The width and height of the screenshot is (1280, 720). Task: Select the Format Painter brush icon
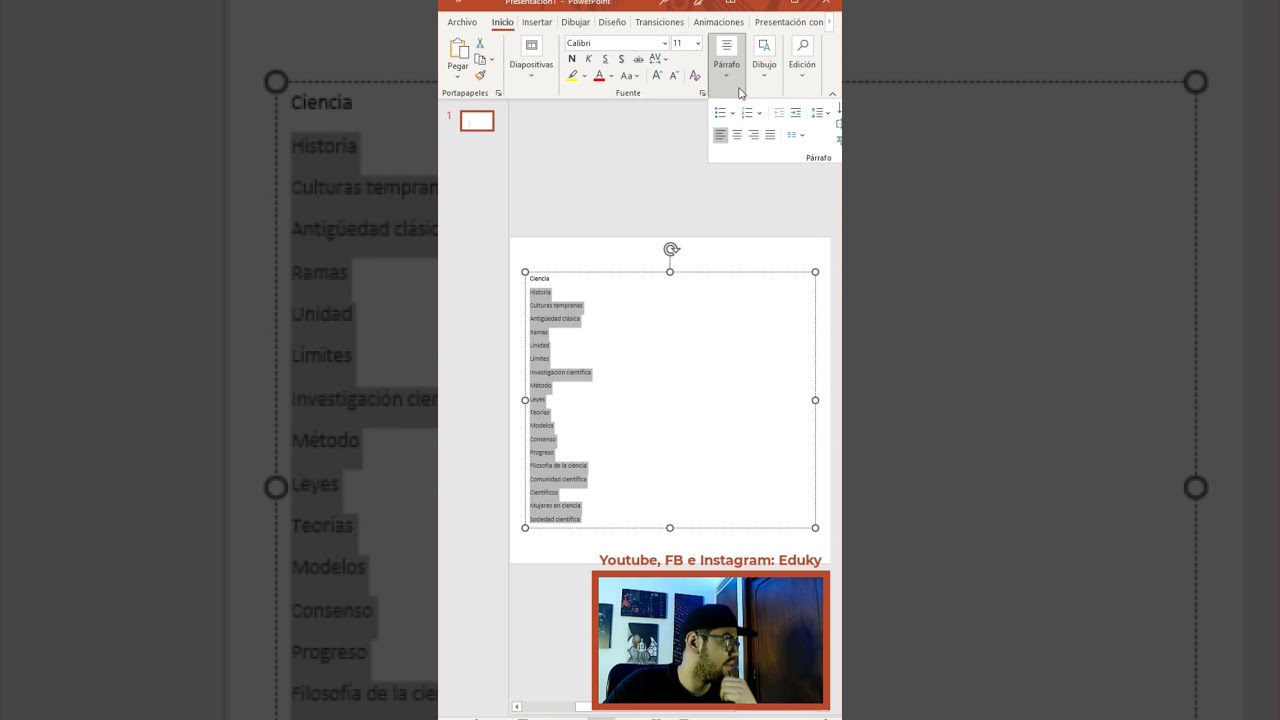click(x=480, y=75)
